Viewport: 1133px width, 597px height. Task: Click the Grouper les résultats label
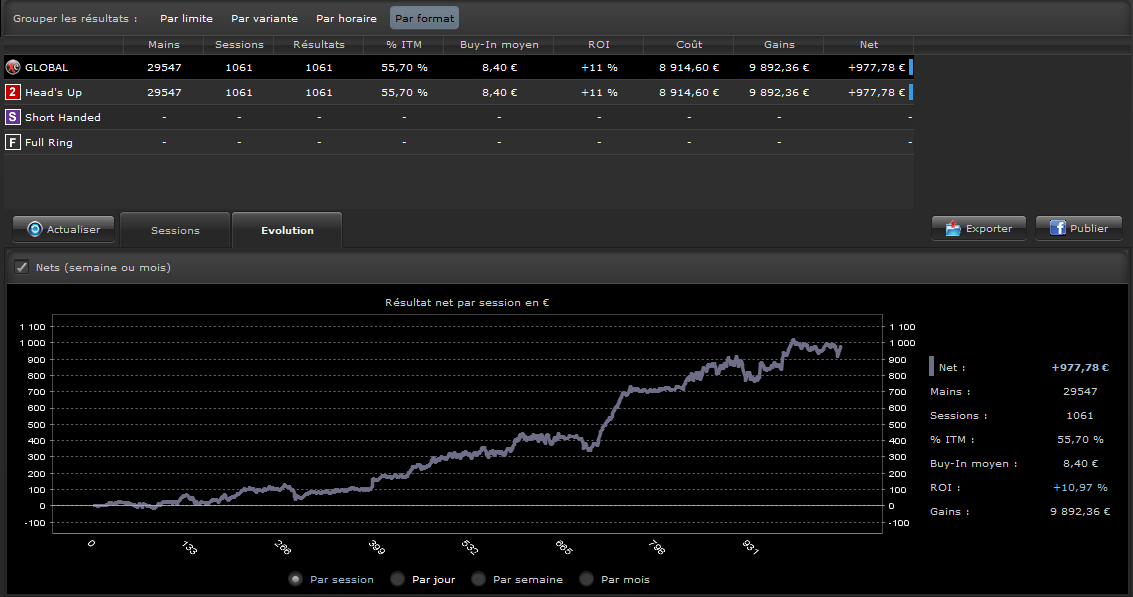pos(75,18)
